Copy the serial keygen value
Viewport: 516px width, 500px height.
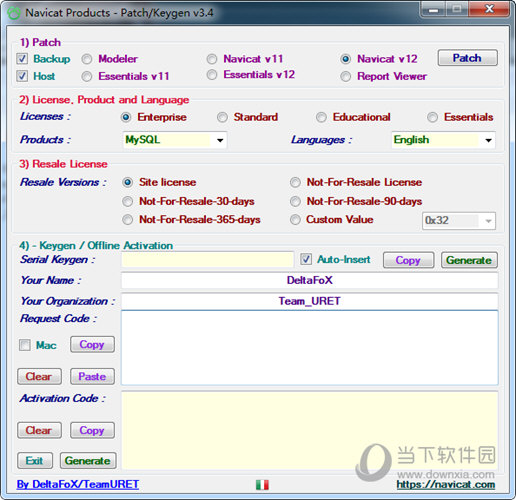click(x=408, y=260)
